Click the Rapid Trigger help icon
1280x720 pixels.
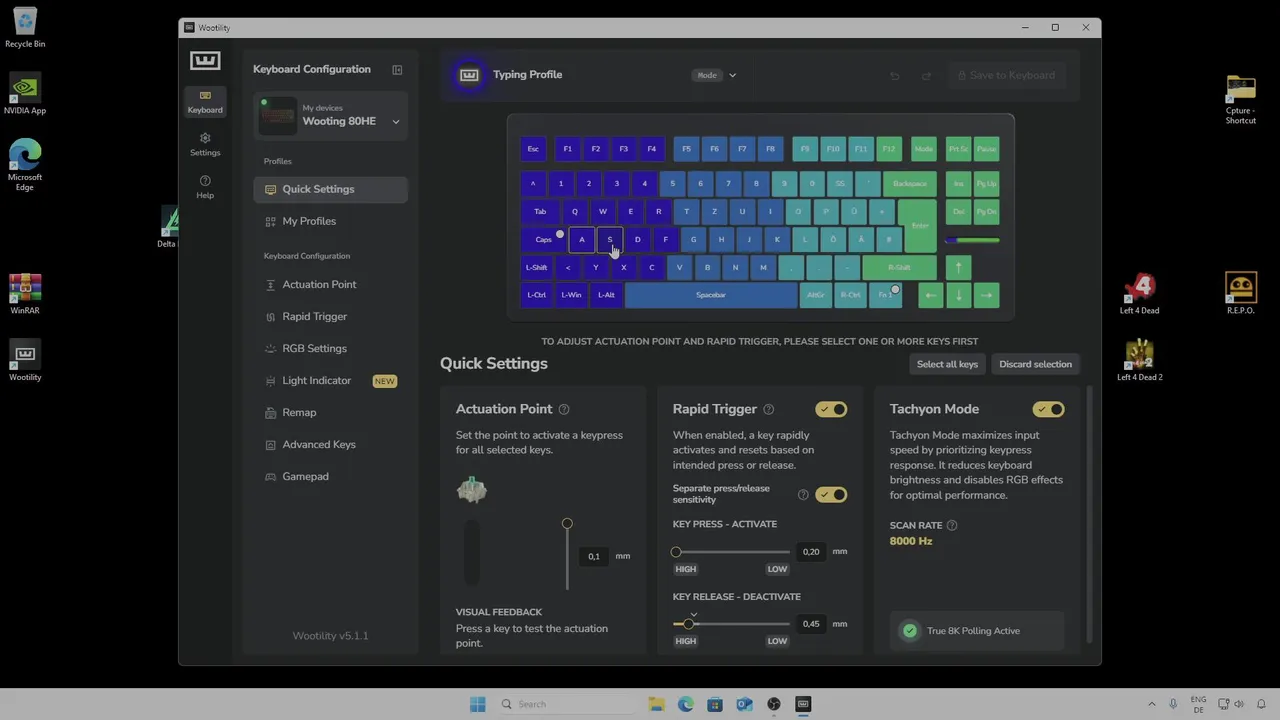[769, 409]
